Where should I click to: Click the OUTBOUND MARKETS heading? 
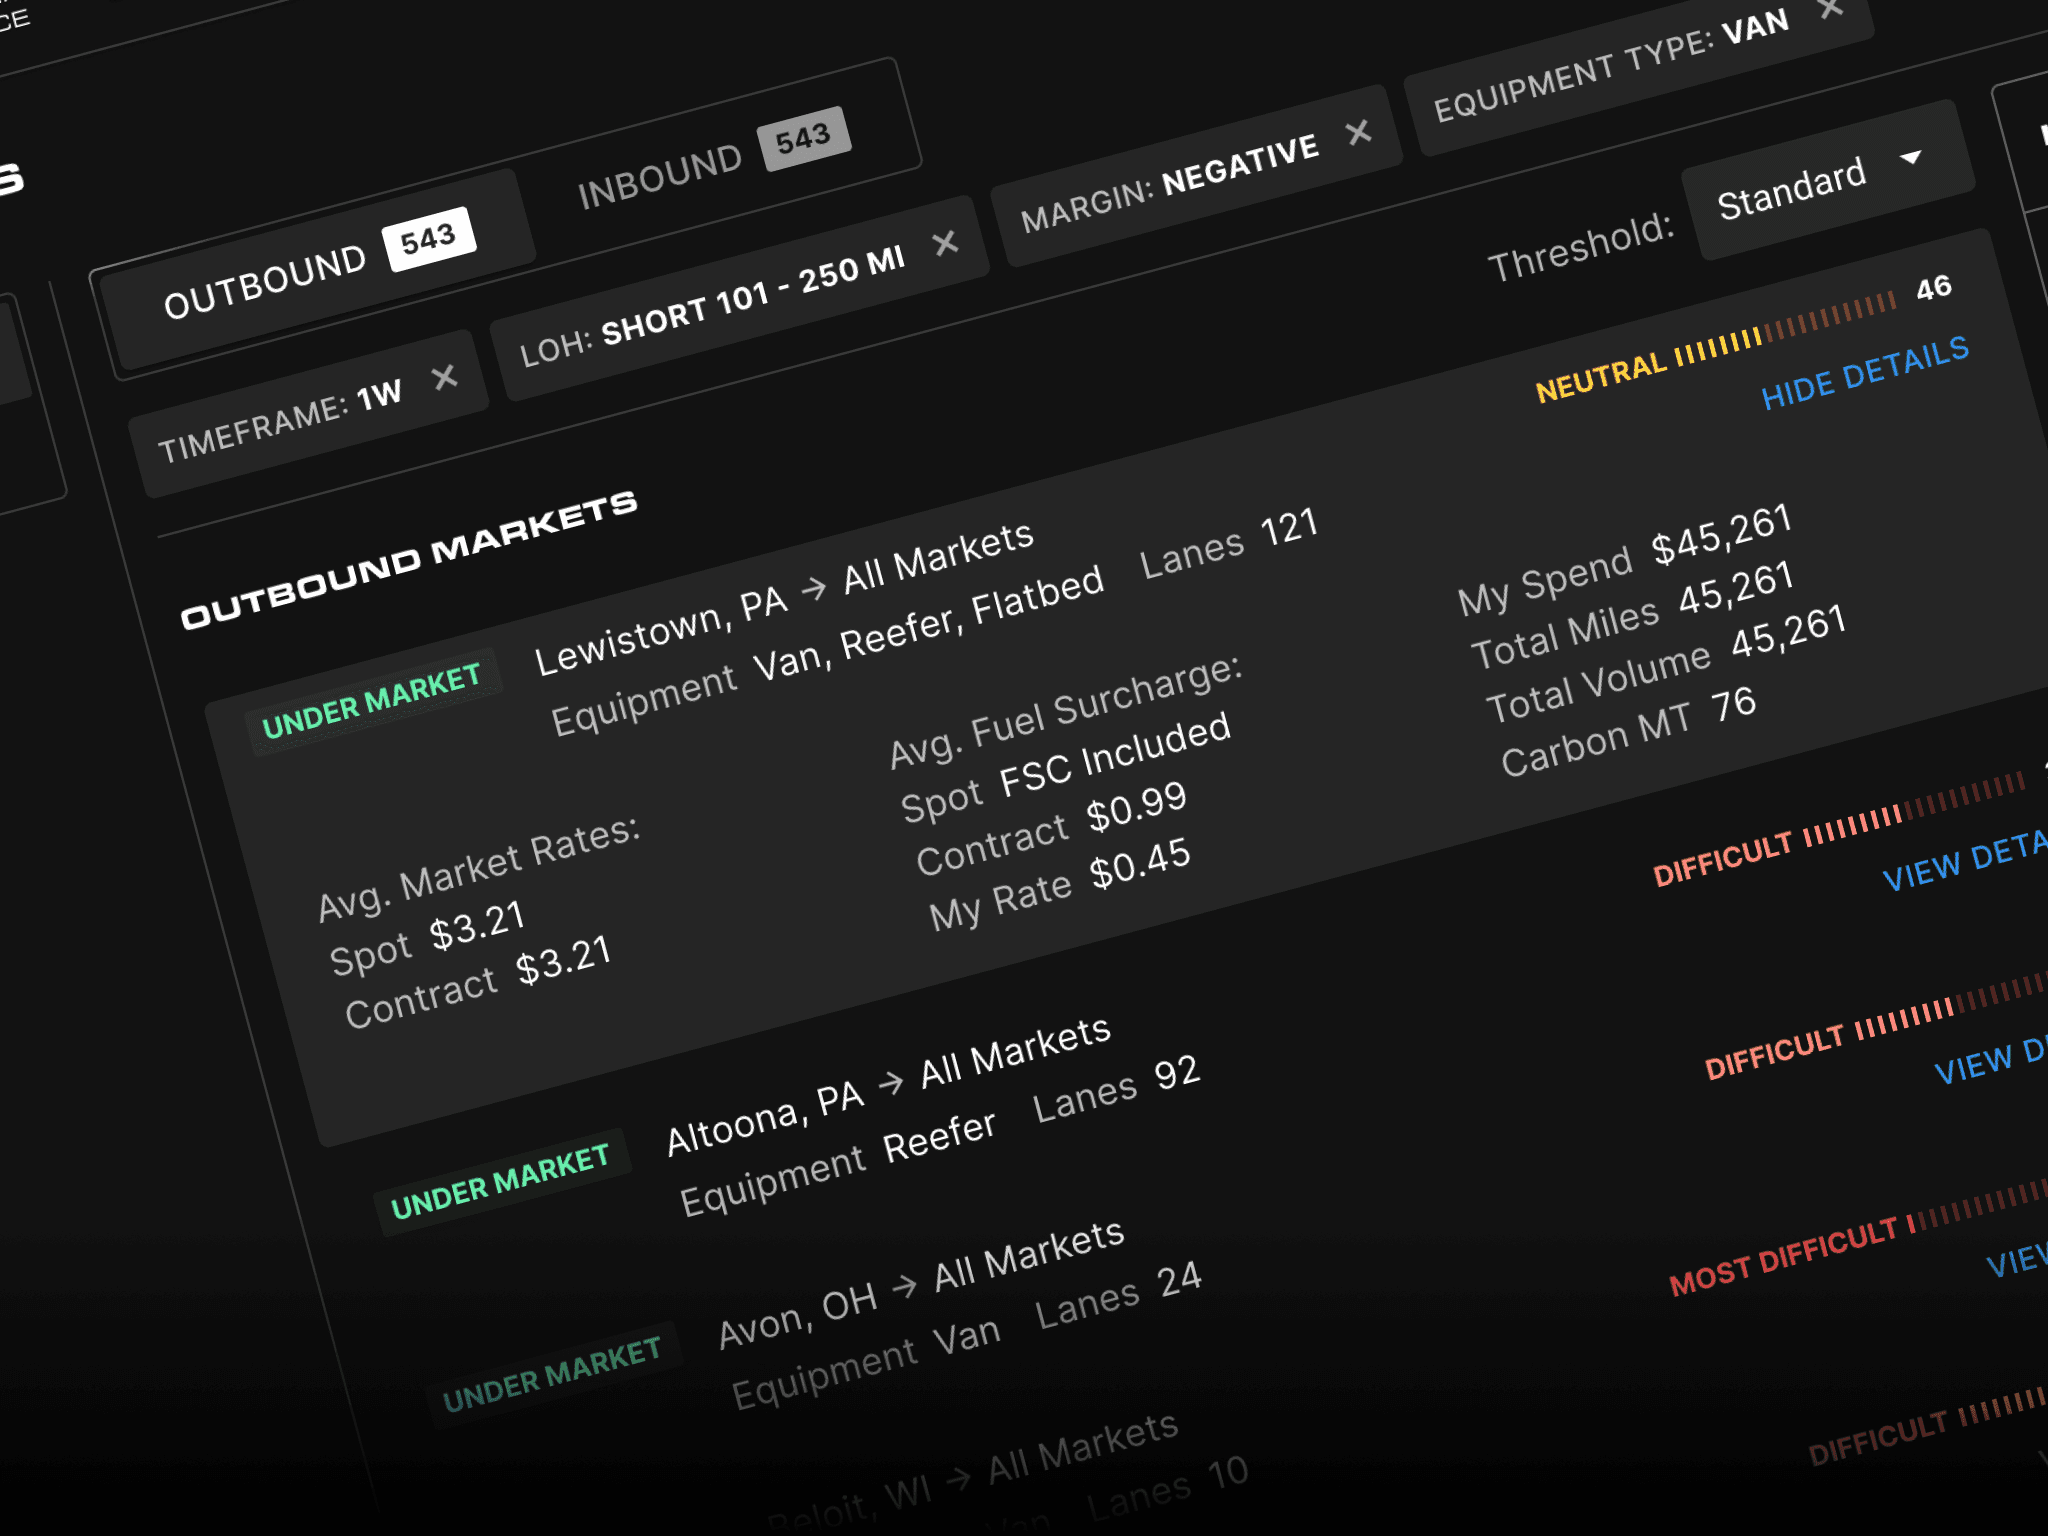click(408, 560)
